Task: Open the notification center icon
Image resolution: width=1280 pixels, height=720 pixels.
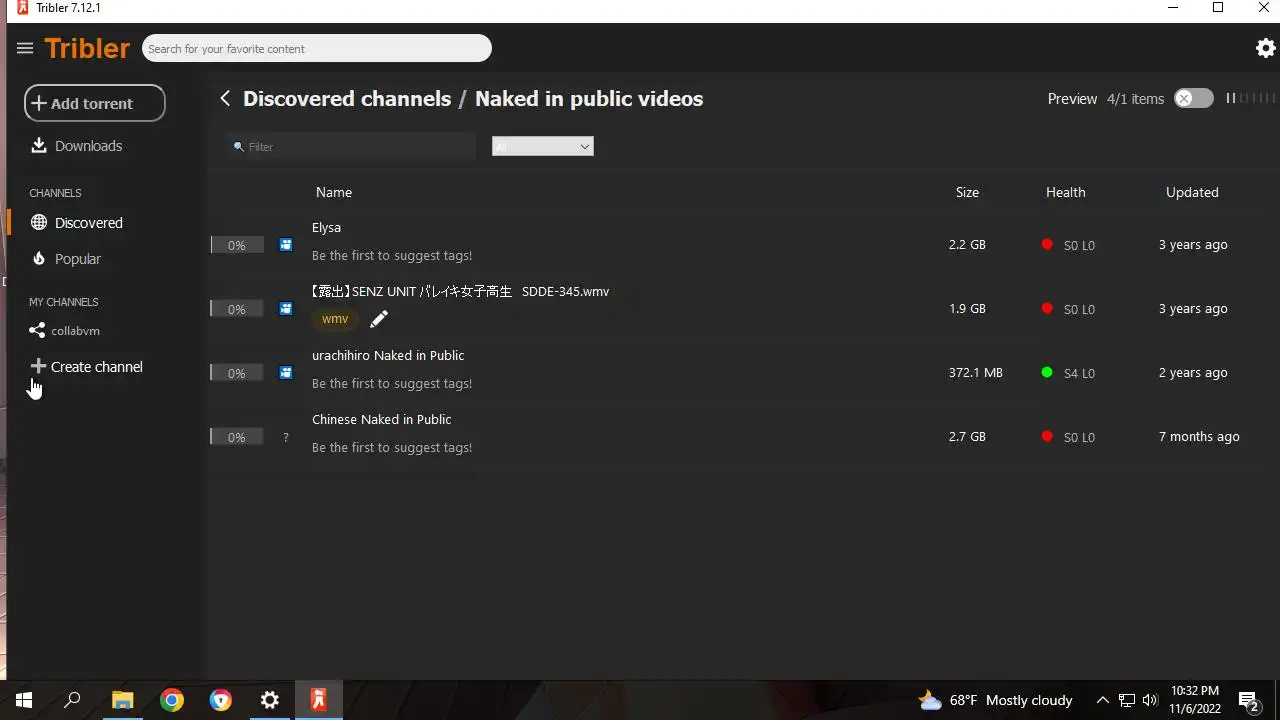Action: (1248, 700)
